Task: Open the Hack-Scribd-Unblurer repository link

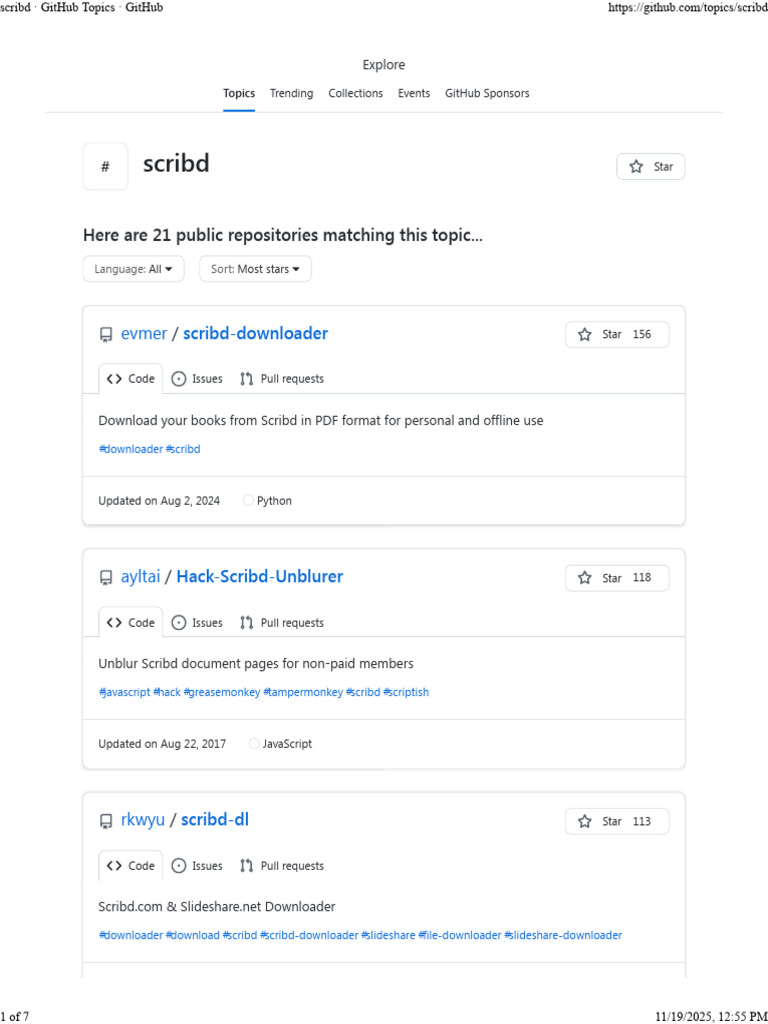Action: tap(259, 577)
